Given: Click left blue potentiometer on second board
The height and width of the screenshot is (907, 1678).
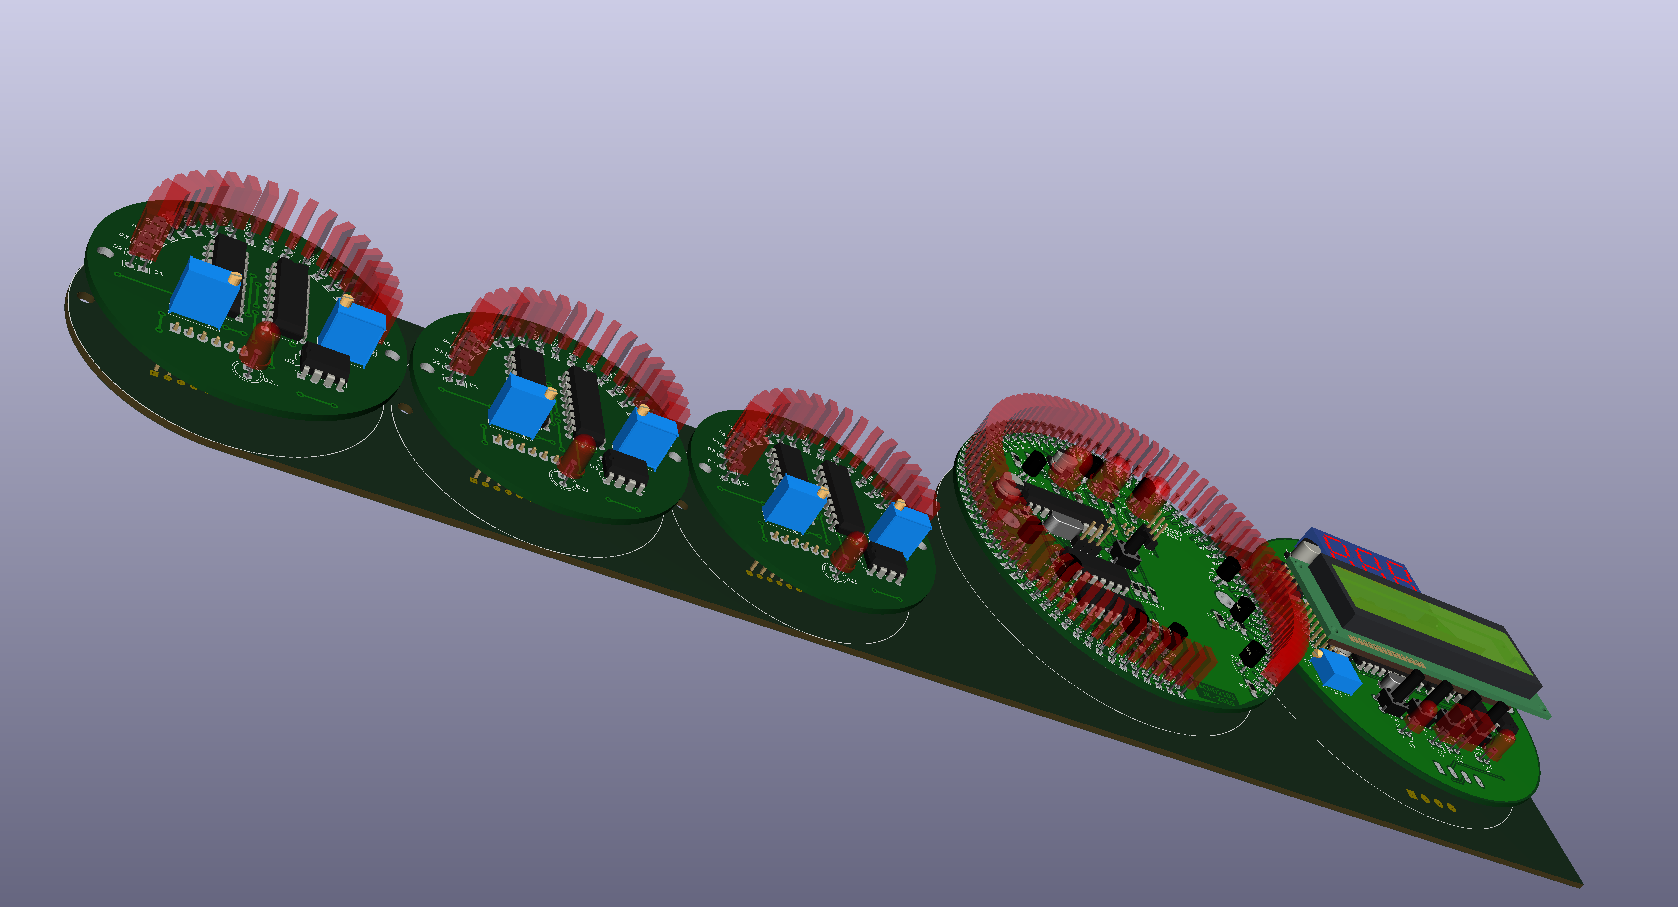Looking at the screenshot, I should (520, 405).
